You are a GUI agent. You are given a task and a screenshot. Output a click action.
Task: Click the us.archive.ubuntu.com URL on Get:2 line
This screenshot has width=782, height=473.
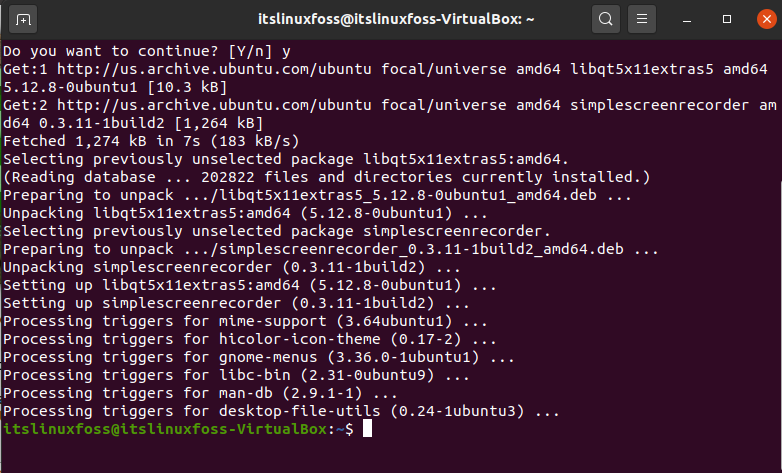(214, 105)
